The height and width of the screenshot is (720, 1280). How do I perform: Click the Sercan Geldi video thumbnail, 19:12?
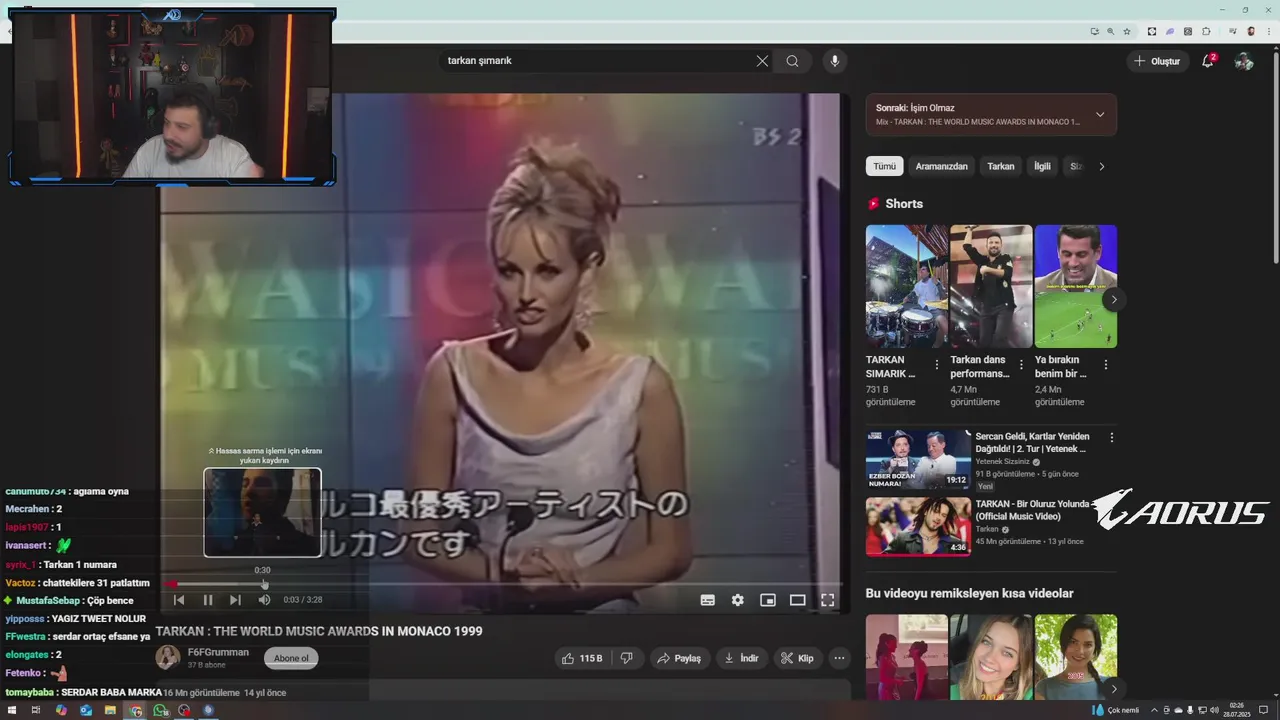point(918,459)
